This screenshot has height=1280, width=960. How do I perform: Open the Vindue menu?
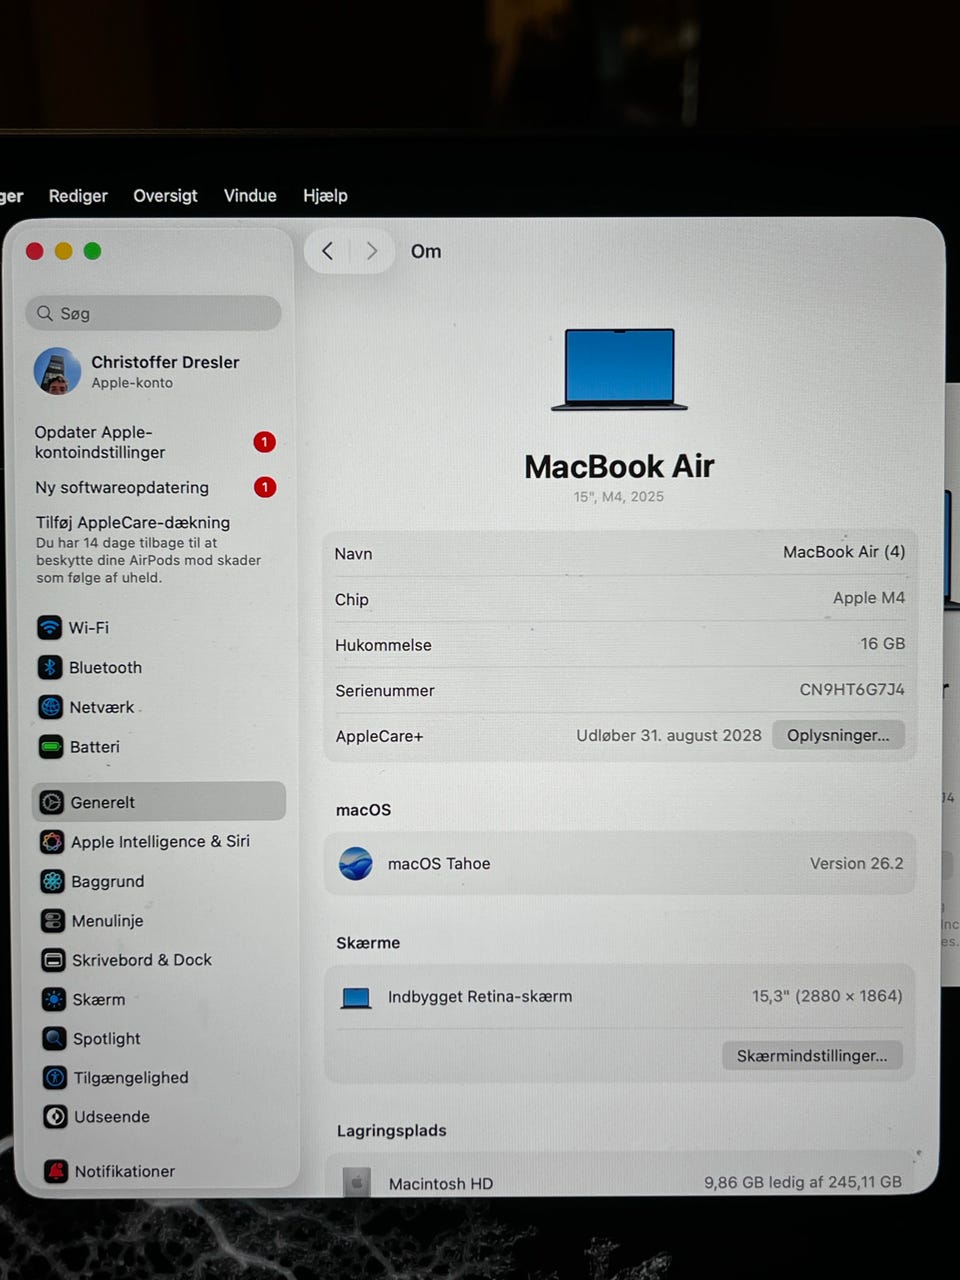(x=250, y=196)
